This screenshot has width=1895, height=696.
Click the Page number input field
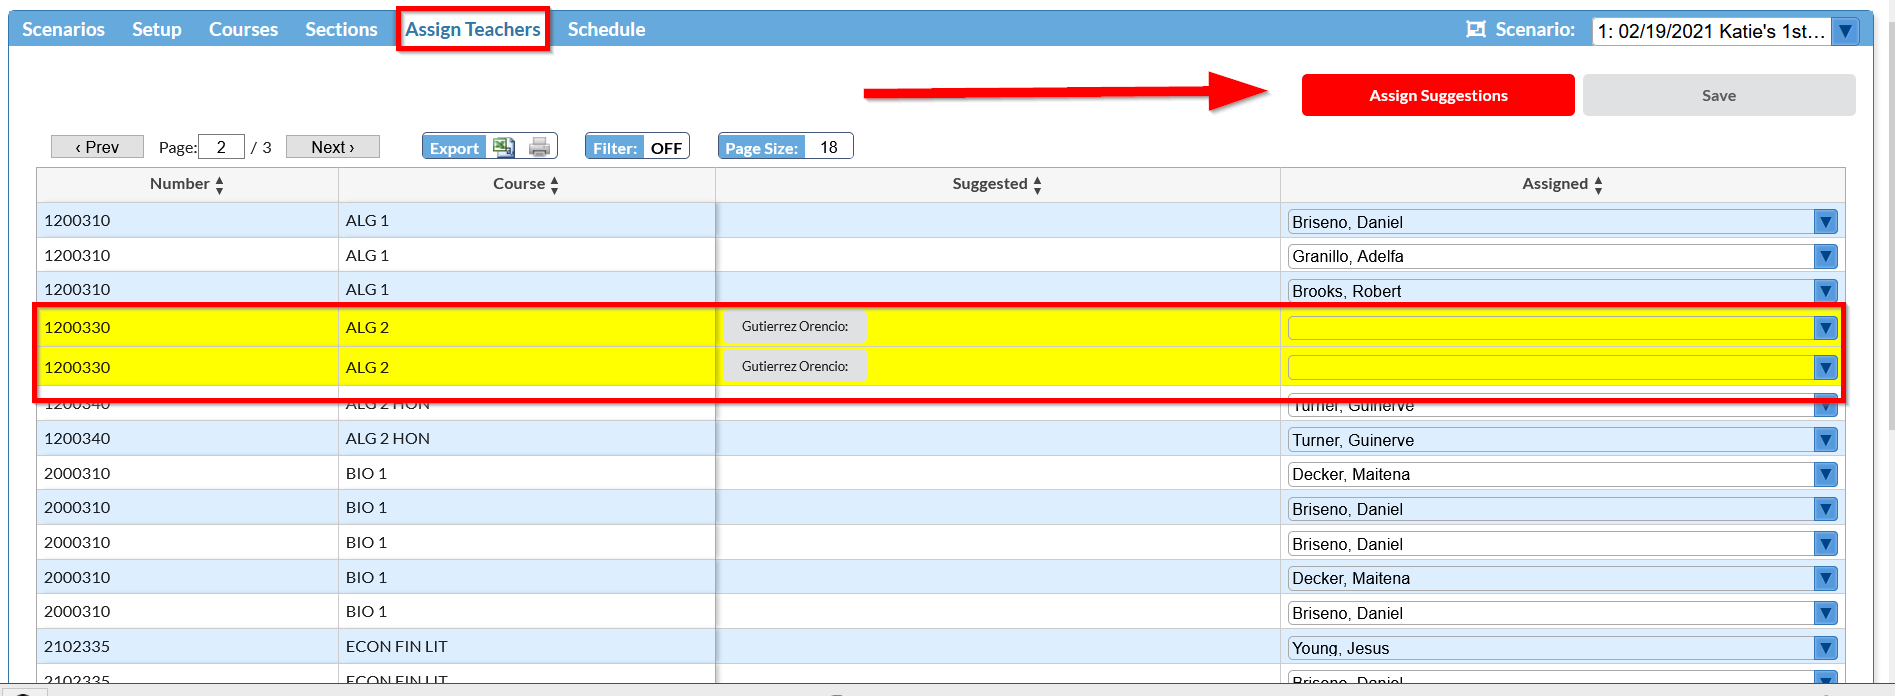(221, 147)
